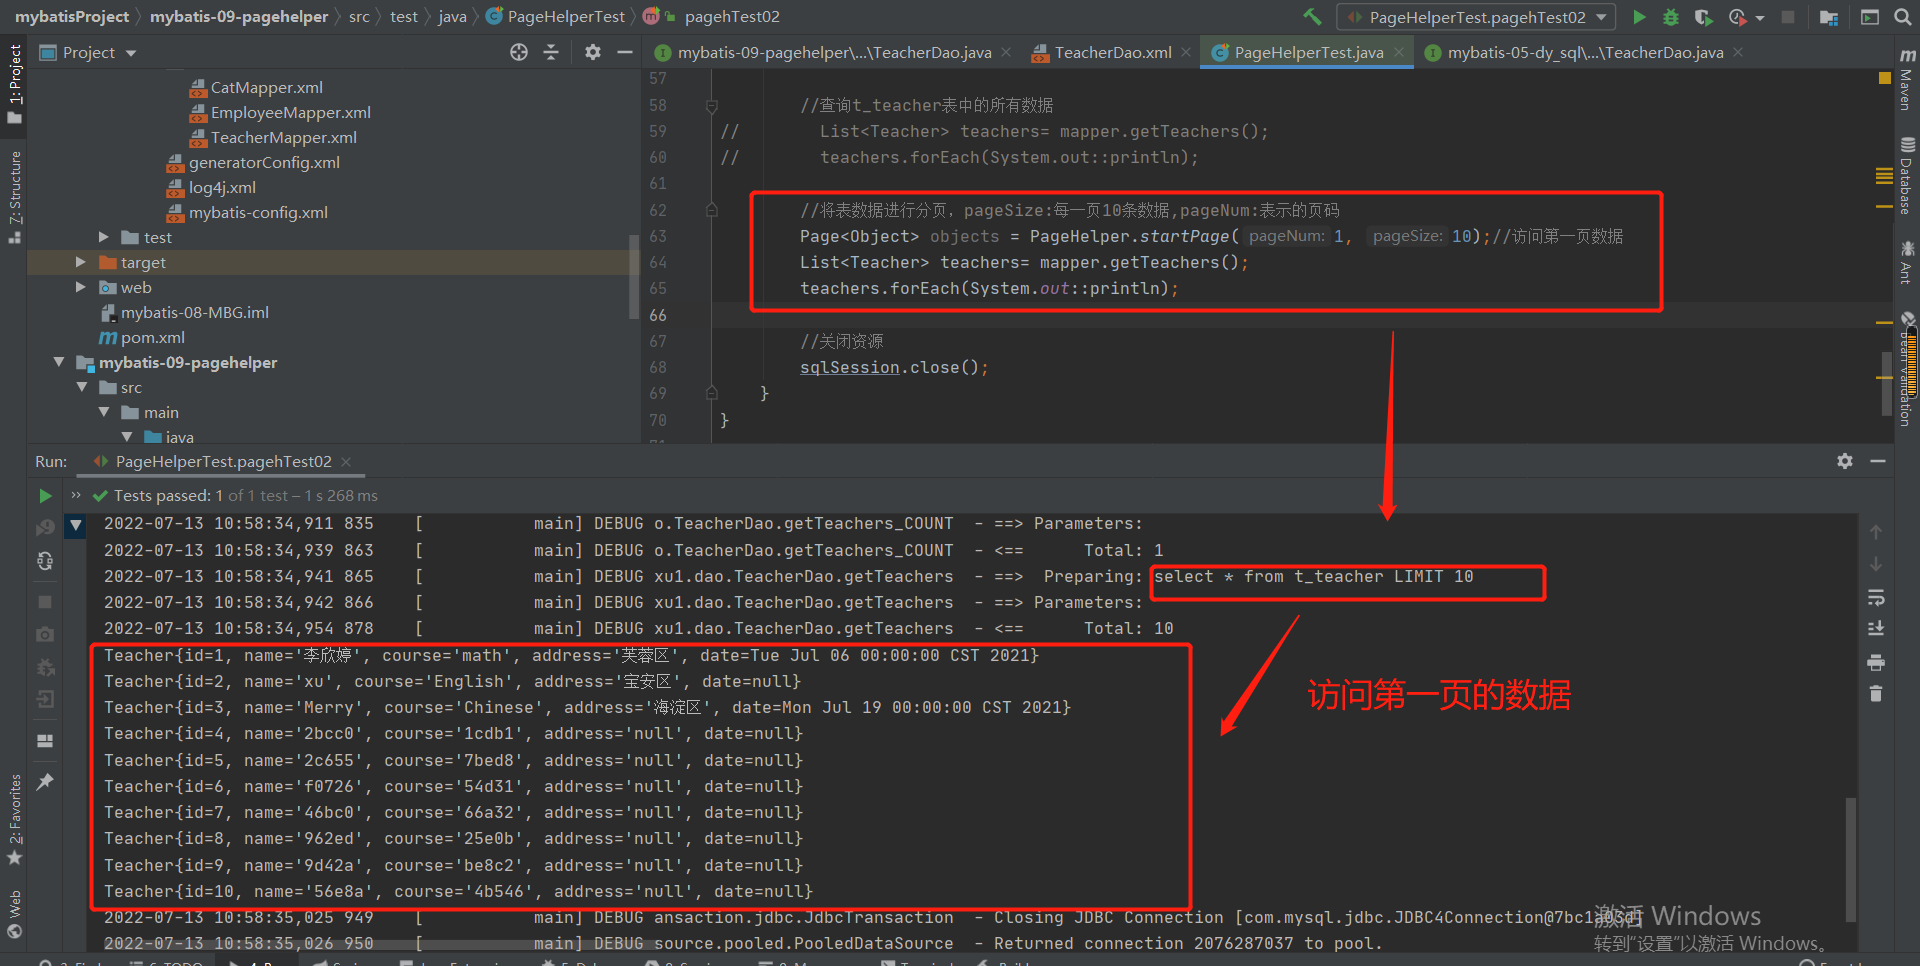Expand the target folder

coord(81,262)
